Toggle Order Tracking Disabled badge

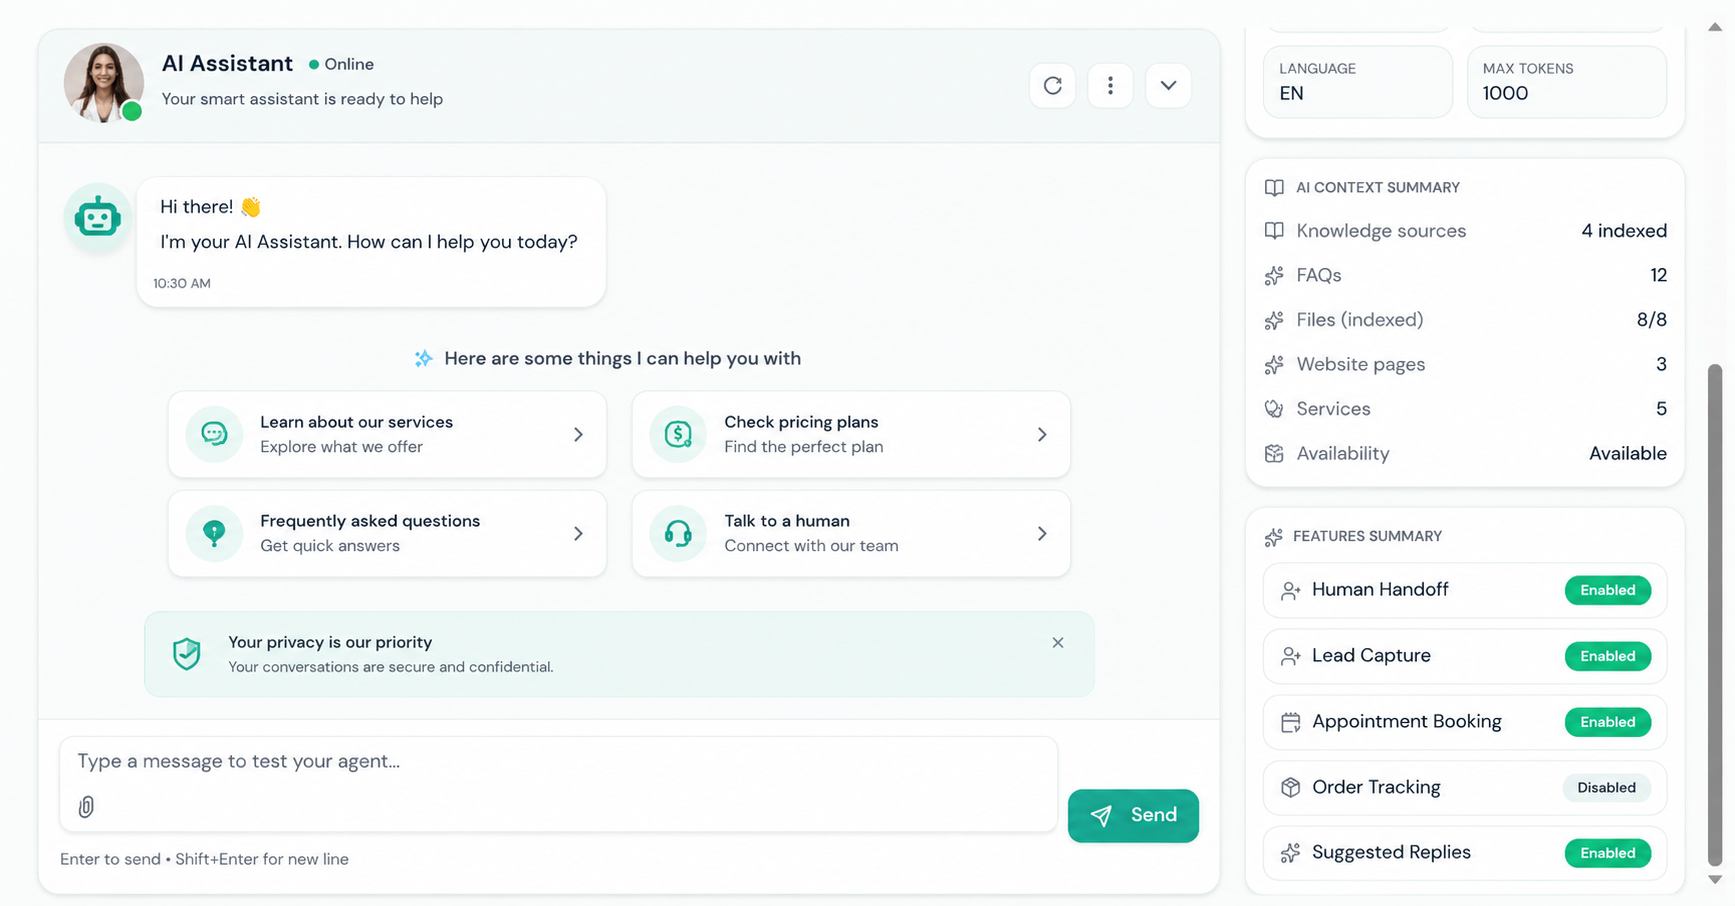[x=1607, y=787]
